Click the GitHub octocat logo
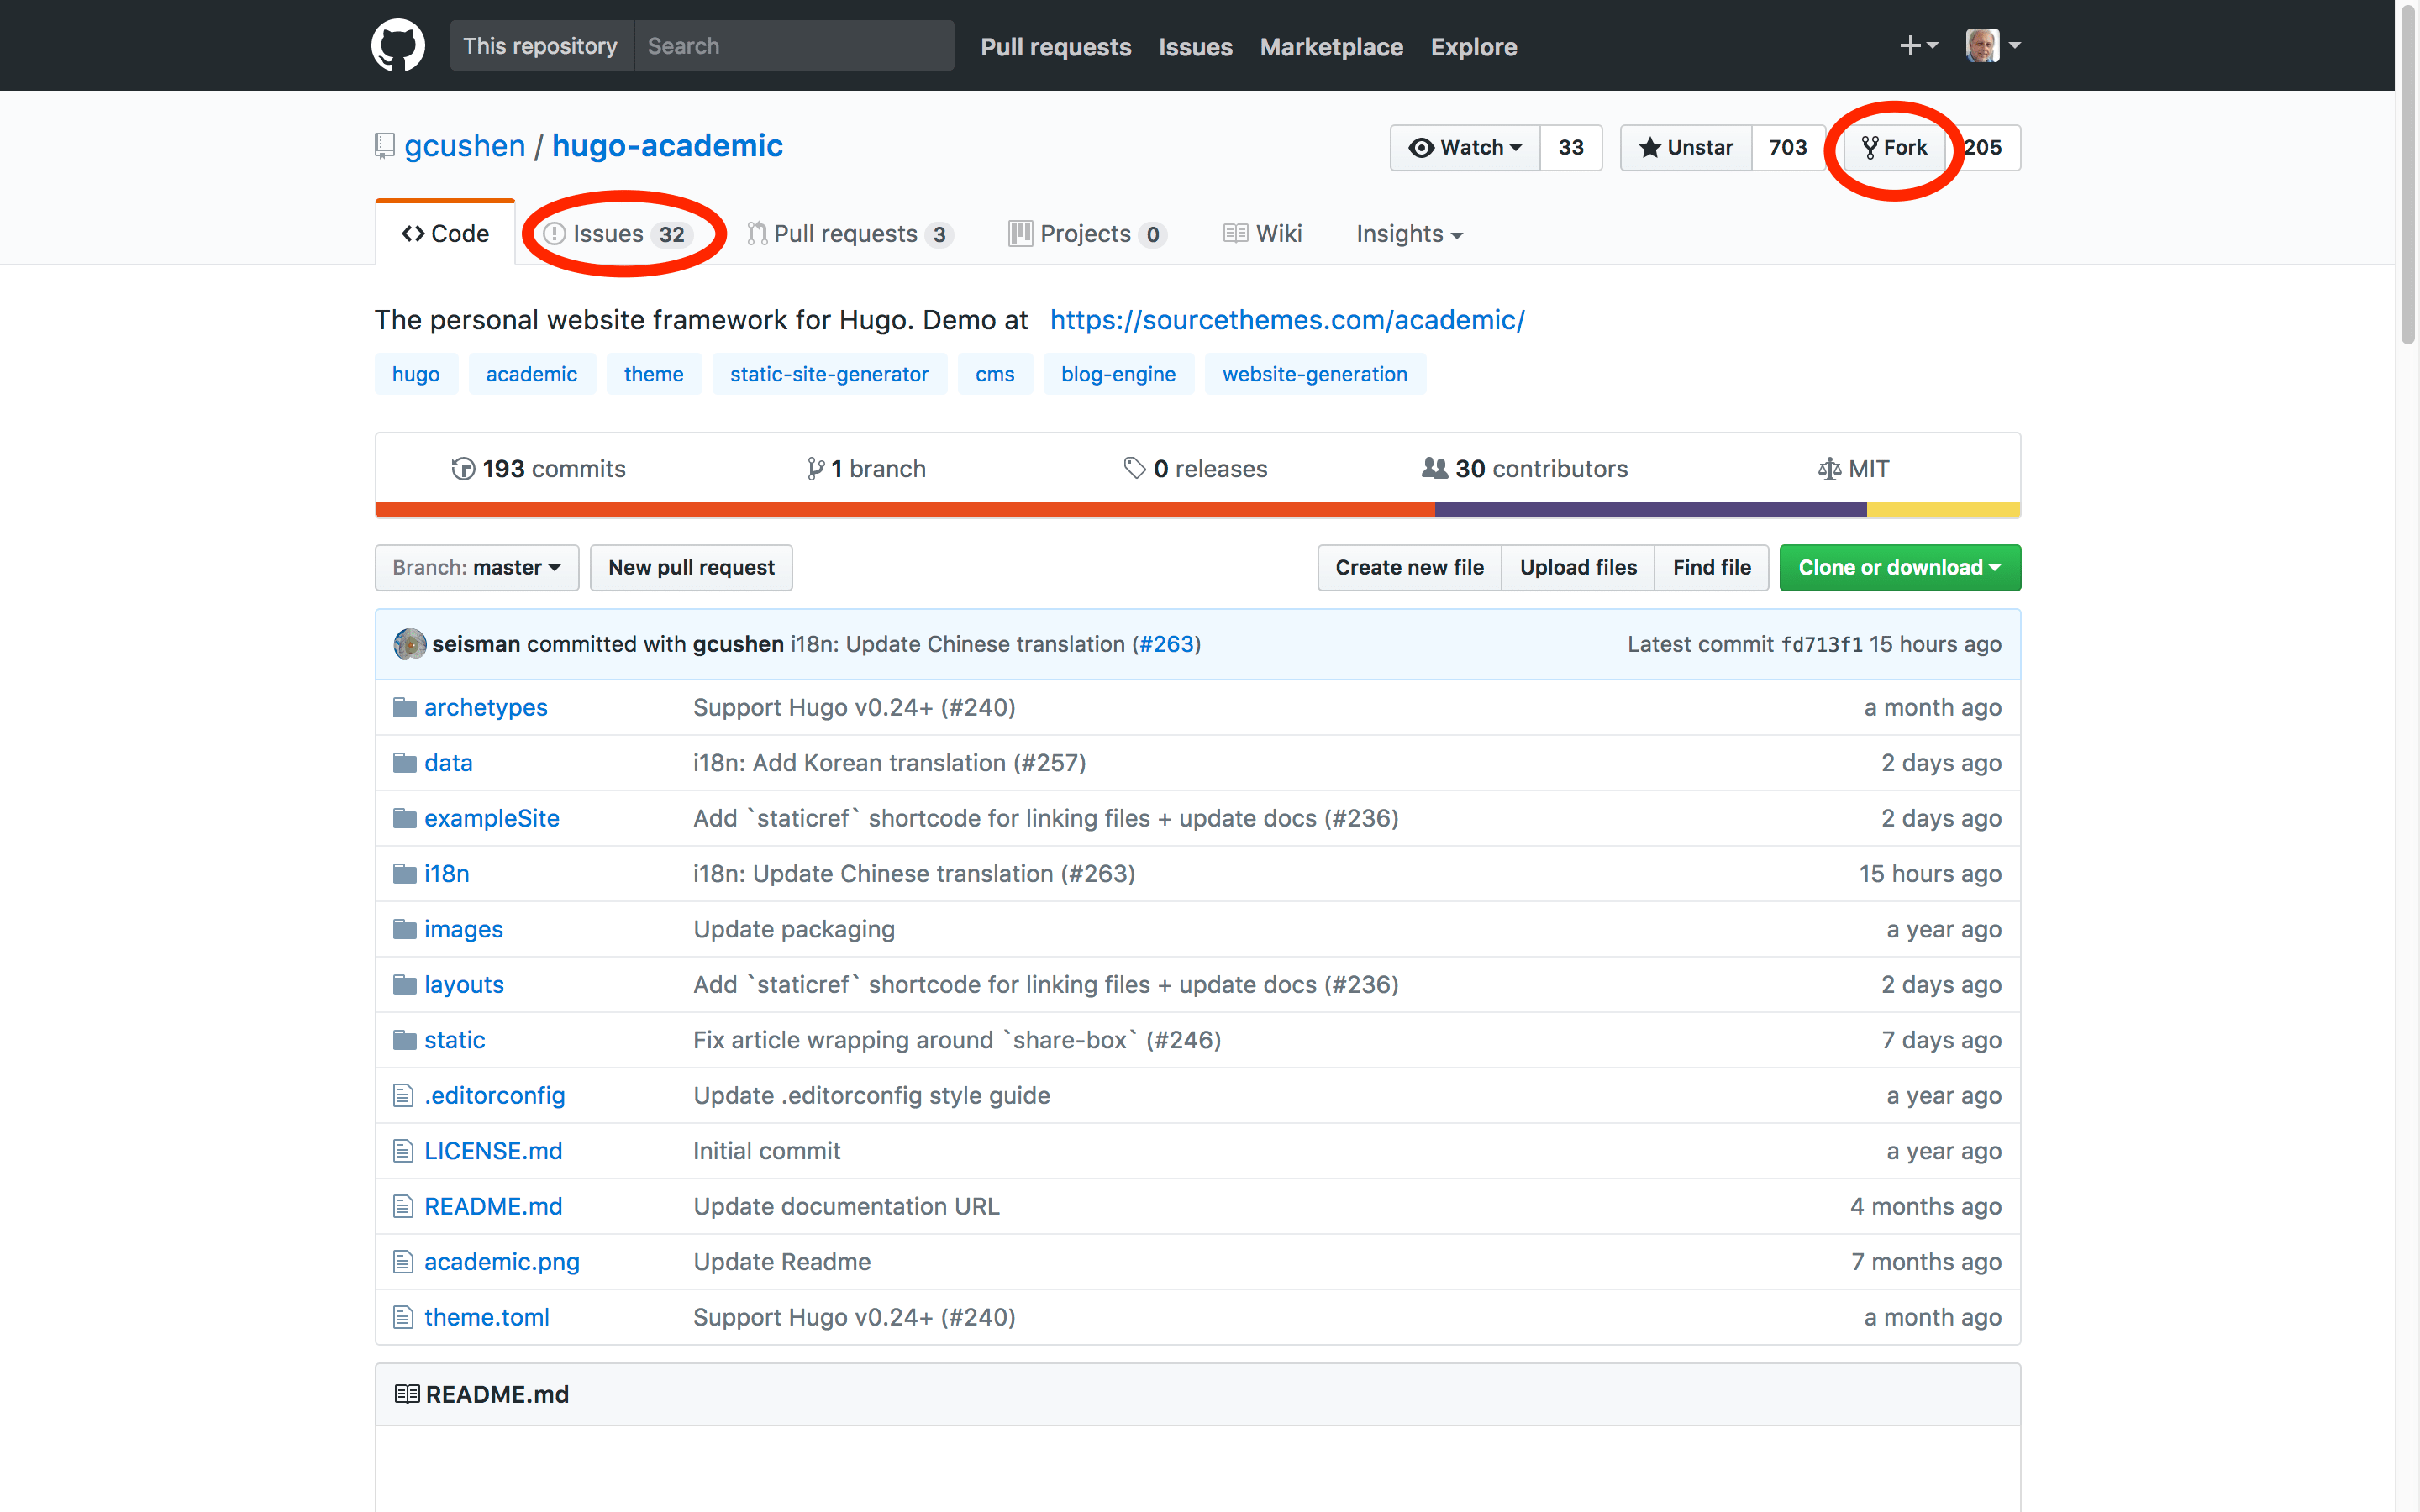 point(398,46)
